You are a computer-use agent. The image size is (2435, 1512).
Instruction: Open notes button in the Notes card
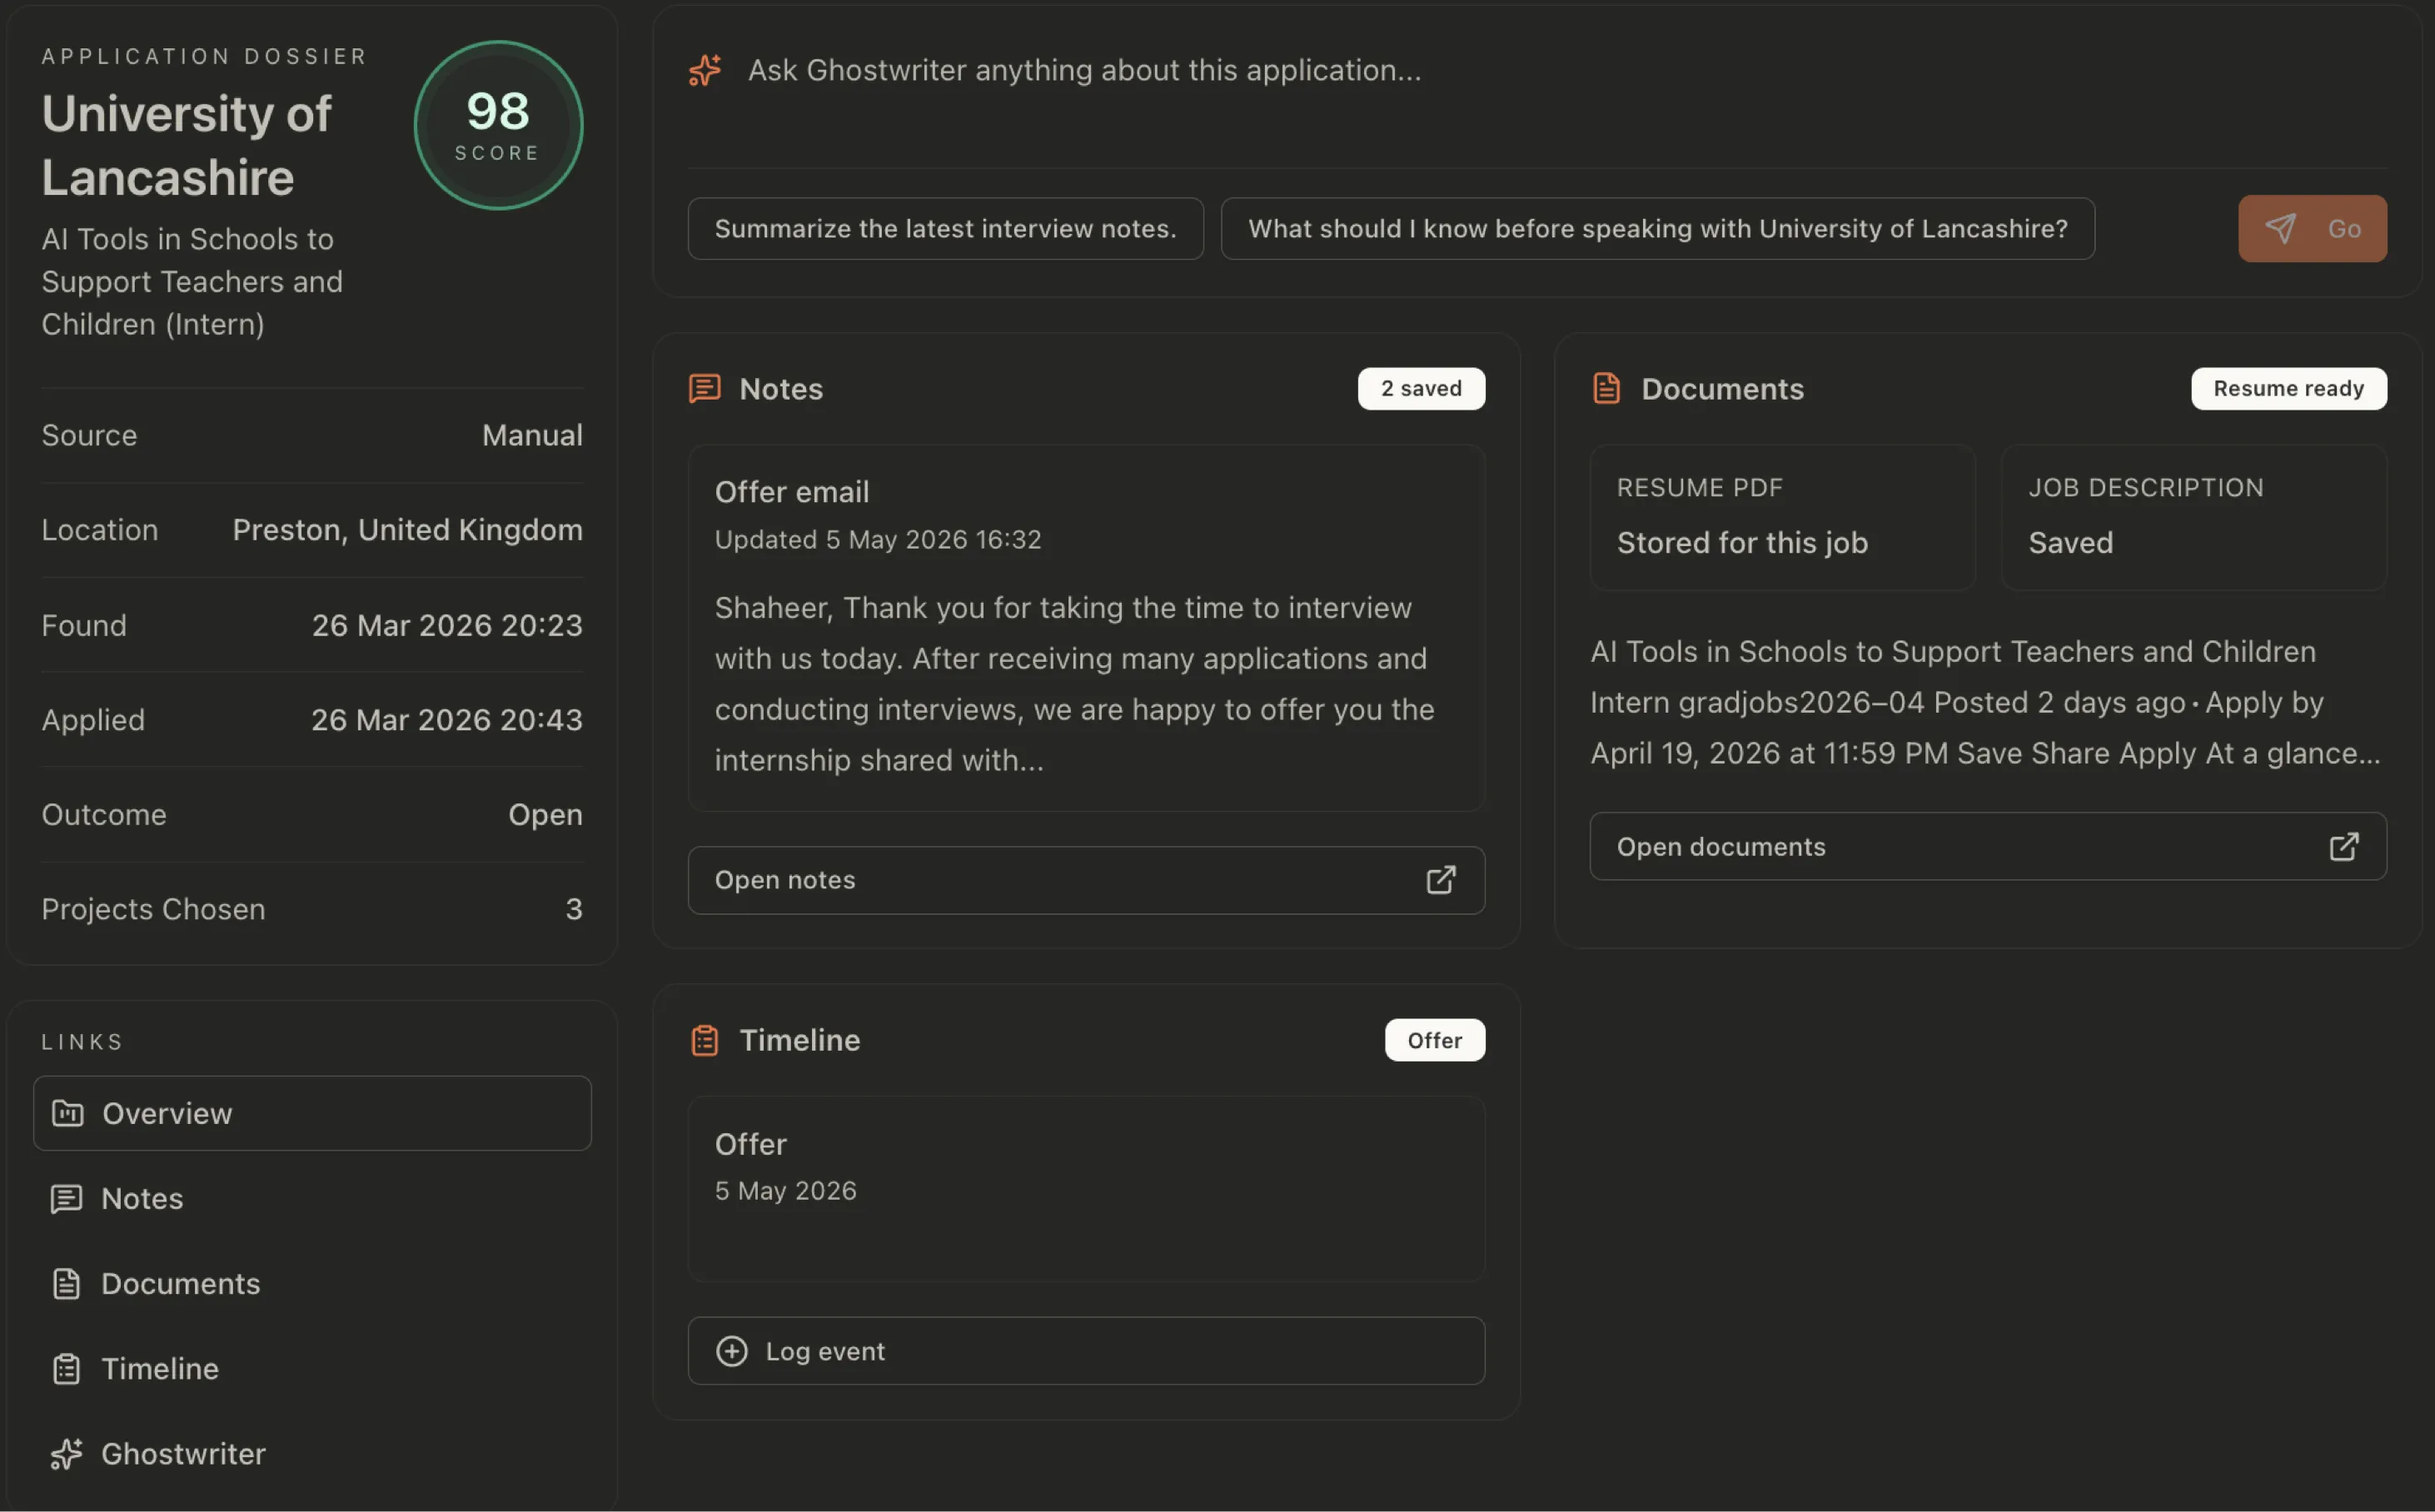1086,880
